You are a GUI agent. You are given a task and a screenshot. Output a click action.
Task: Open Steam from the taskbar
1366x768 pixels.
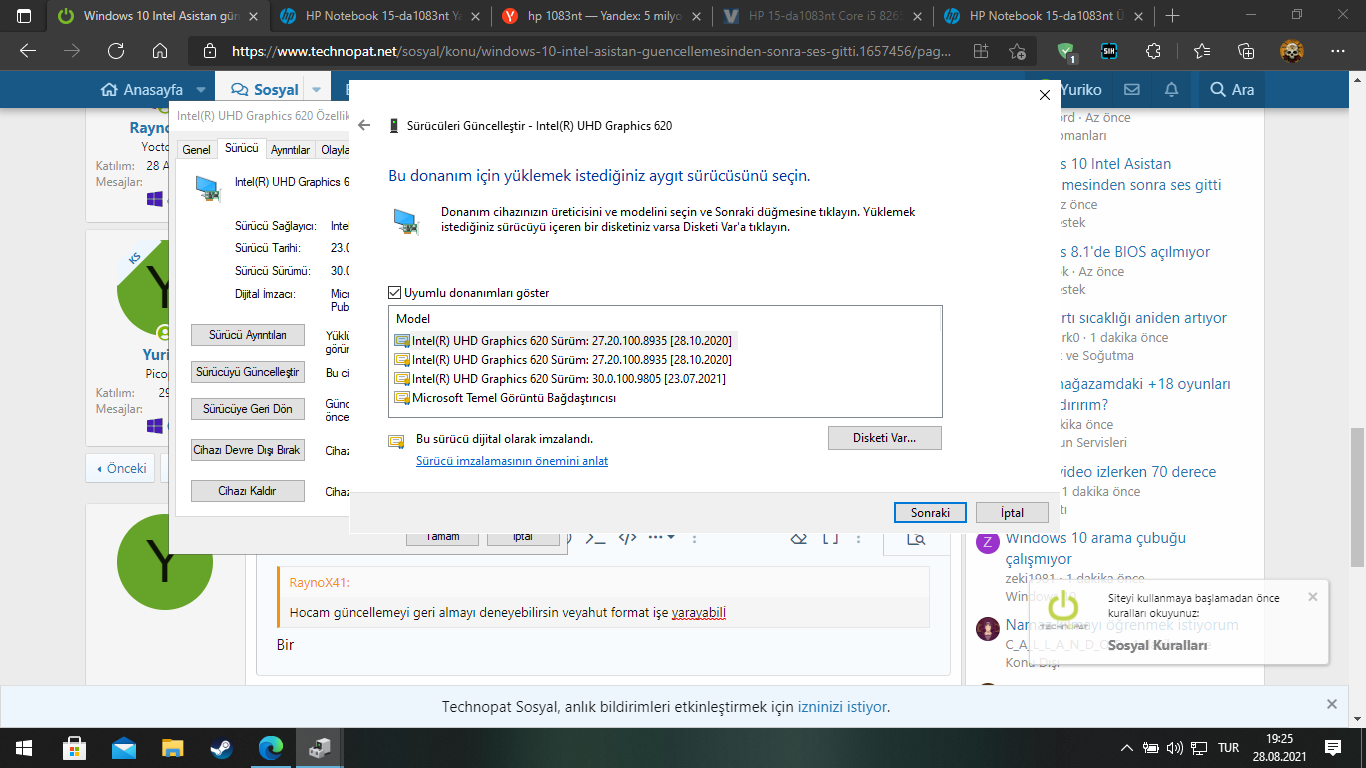click(x=222, y=747)
